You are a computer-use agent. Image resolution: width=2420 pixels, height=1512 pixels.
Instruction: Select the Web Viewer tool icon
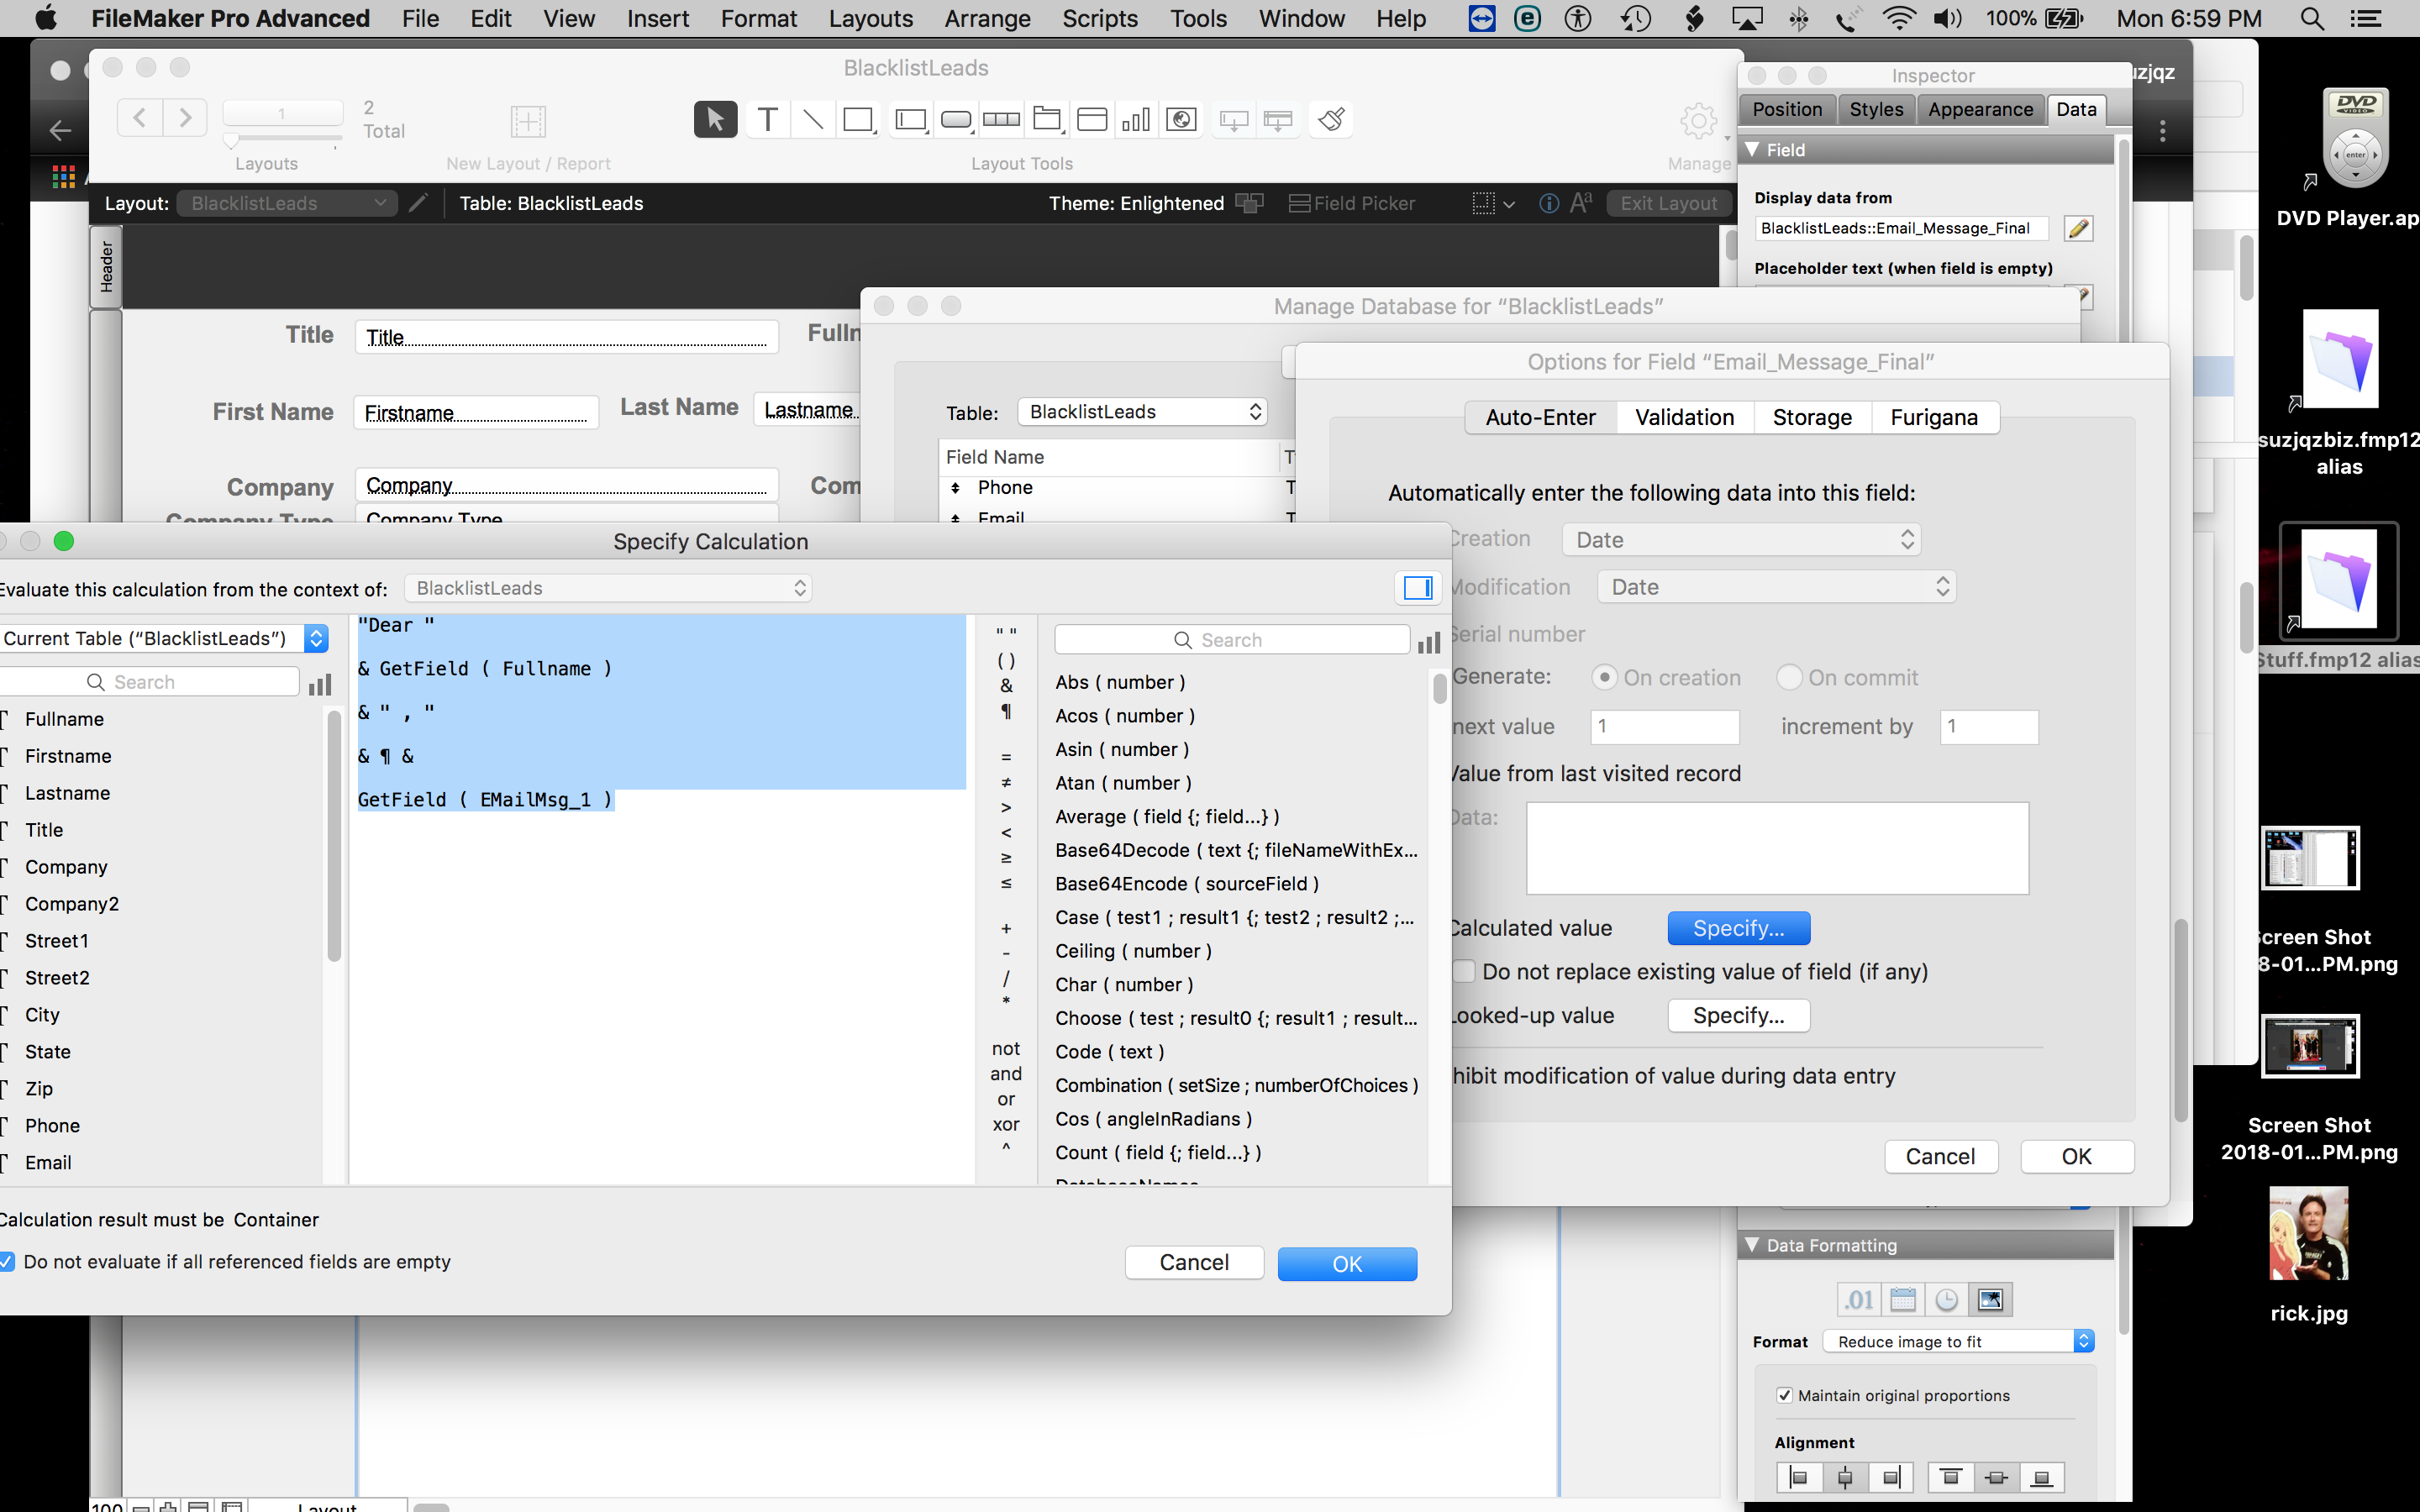[x=1181, y=120]
